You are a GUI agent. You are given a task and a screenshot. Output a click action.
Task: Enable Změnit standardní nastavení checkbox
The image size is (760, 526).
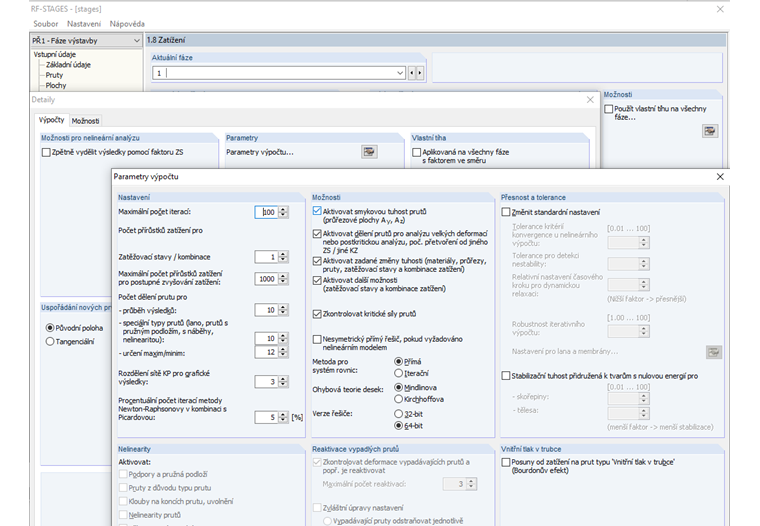pyautogui.click(x=506, y=212)
